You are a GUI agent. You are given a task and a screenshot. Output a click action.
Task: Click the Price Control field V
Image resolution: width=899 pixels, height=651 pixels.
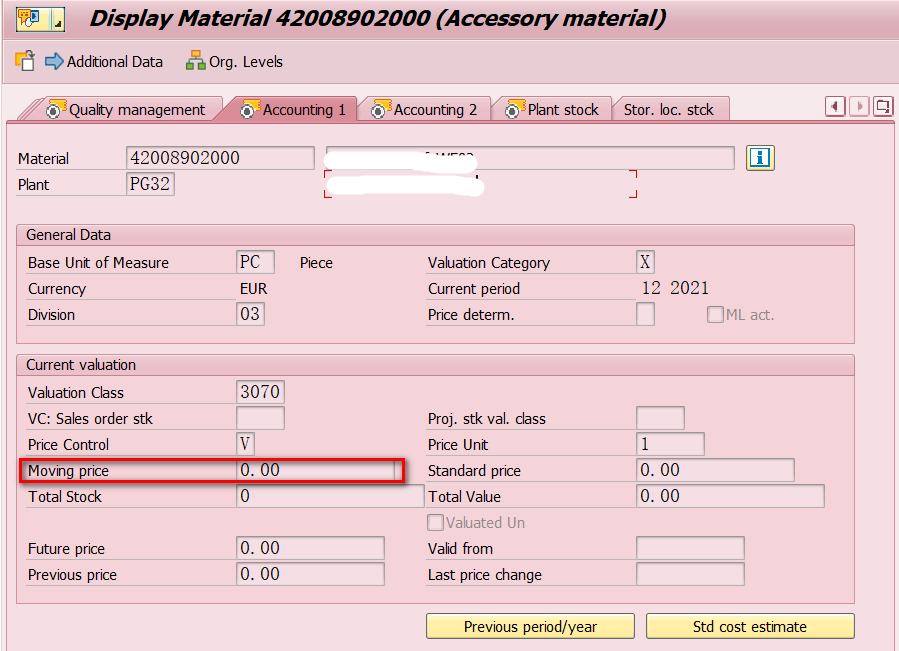point(245,444)
